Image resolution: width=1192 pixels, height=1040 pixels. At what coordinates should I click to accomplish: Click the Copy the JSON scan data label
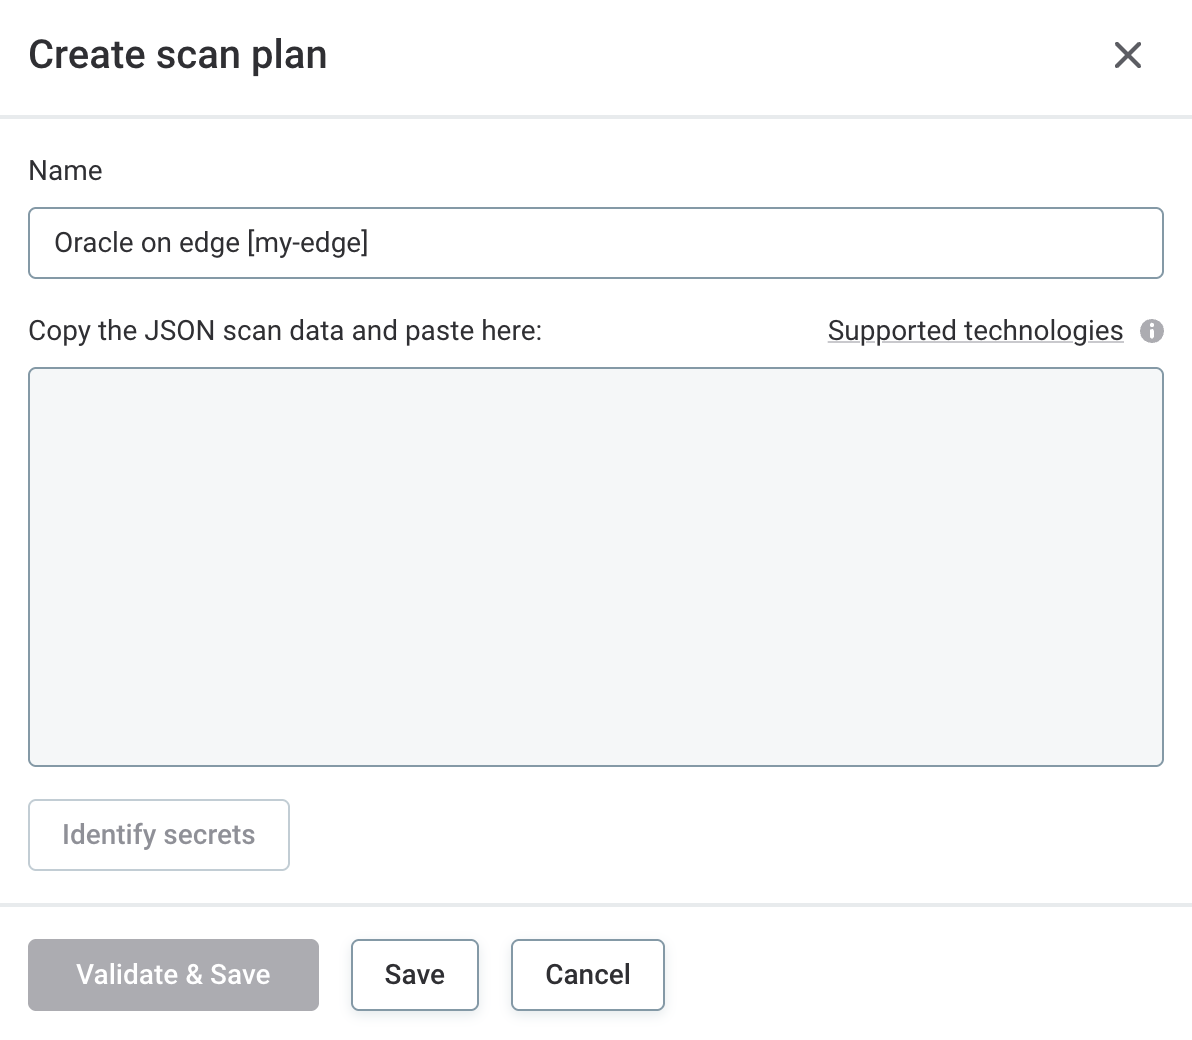285,330
